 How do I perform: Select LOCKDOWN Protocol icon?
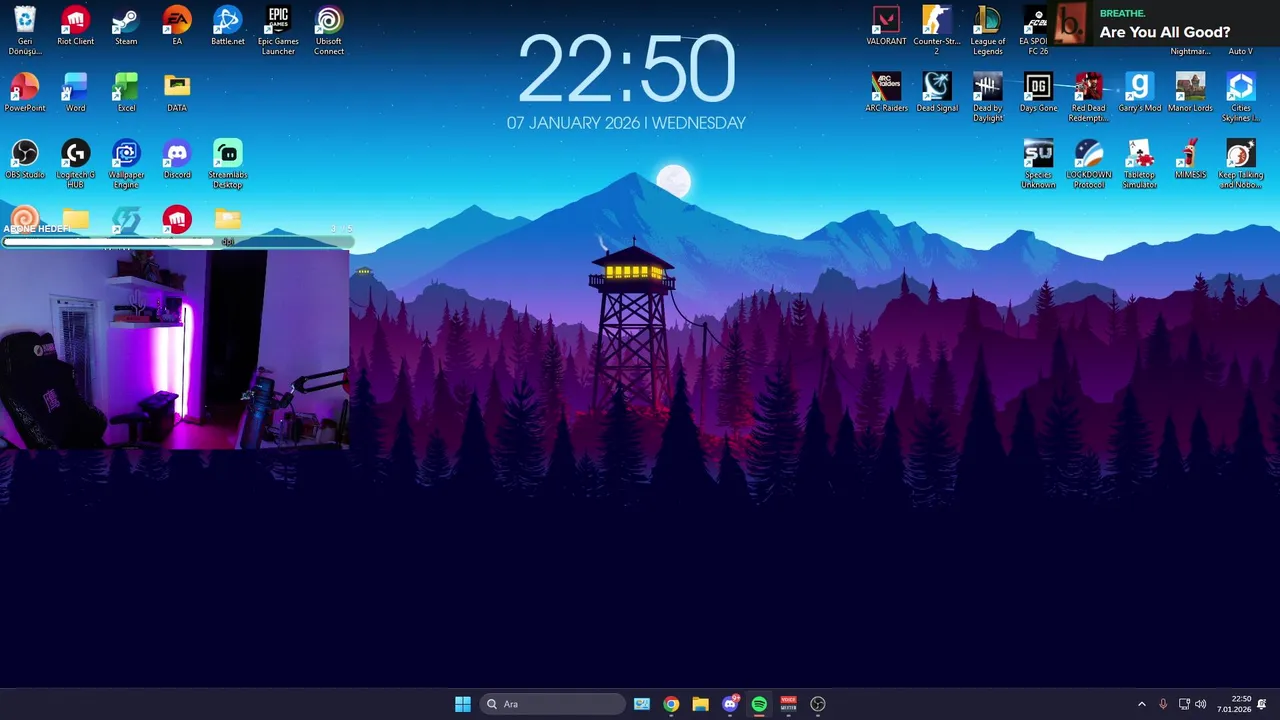click(x=1089, y=164)
